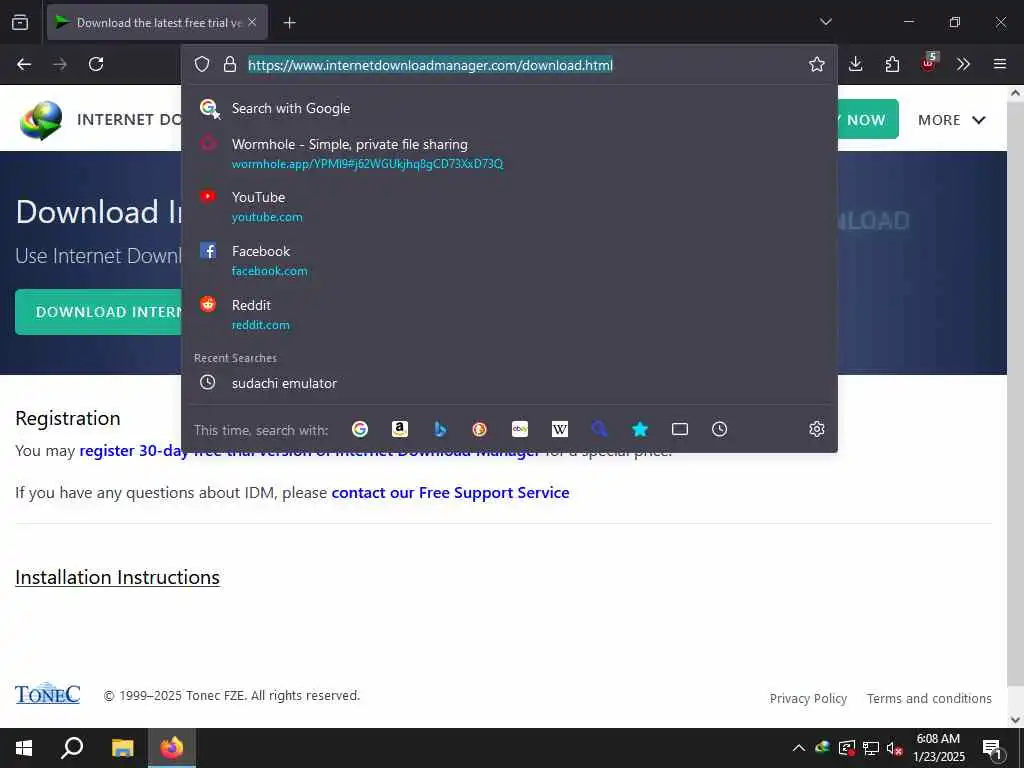
Task: Click the site security padlock icon
Action: click(x=229, y=64)
